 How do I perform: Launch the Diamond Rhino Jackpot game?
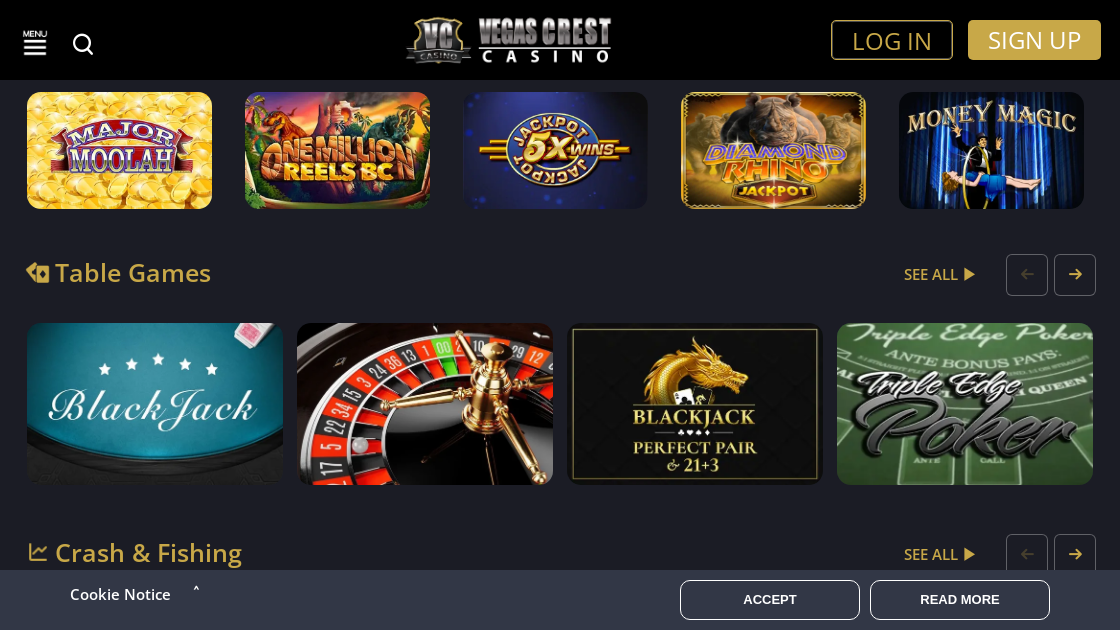tap(773, 150)
